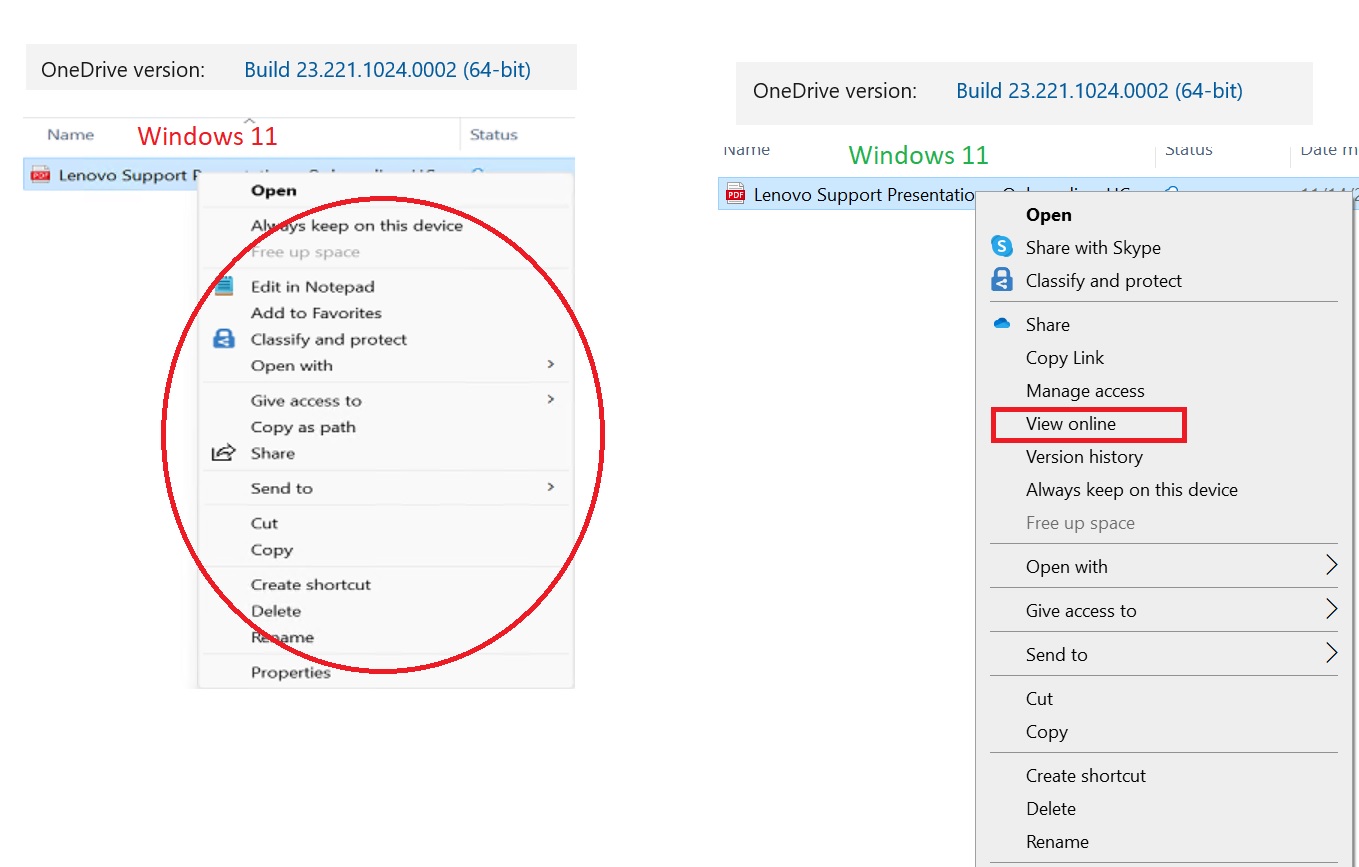Click the Classify and protect lock icon in right-hand menu
This screenshot has width=1359, height=867.
pos(1002,280)
